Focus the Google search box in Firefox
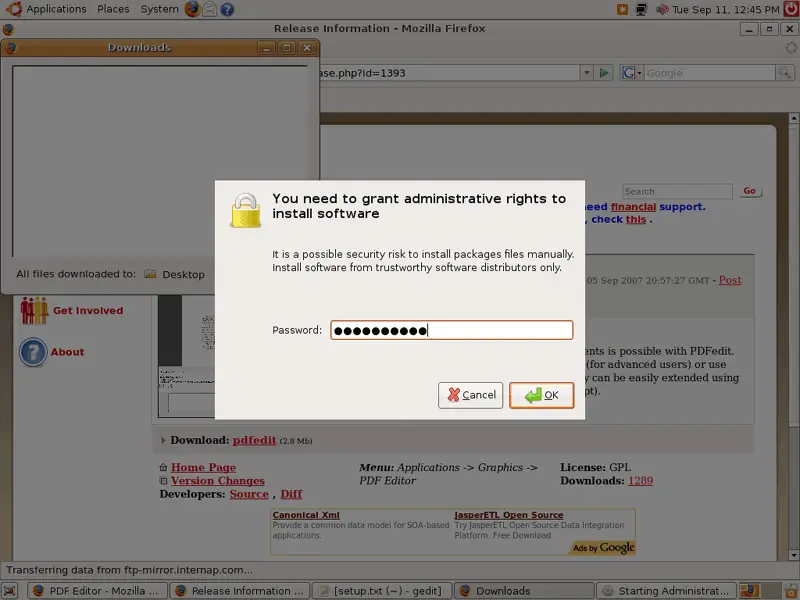Image resolution: width=800 pixels, height=600 pixels. pos(709,73)
